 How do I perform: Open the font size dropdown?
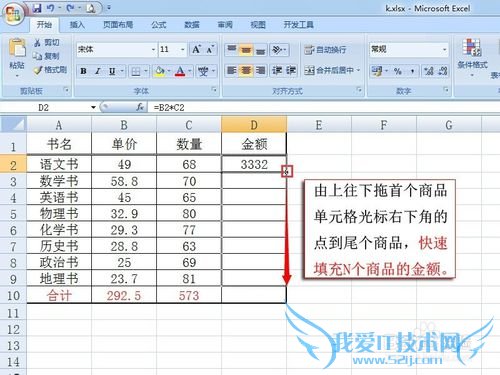(183, 50)
